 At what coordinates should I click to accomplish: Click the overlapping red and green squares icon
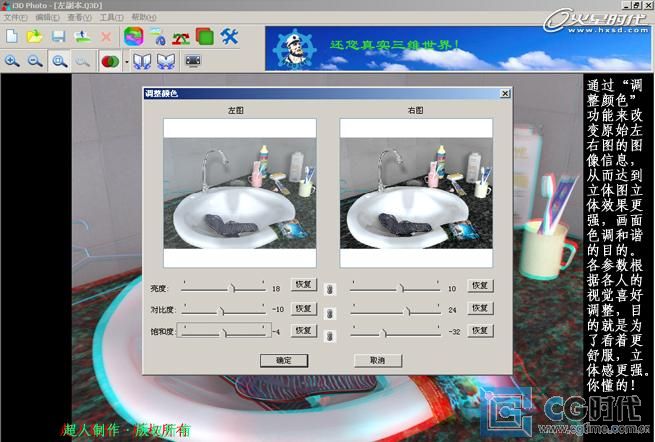pos(205,36)
